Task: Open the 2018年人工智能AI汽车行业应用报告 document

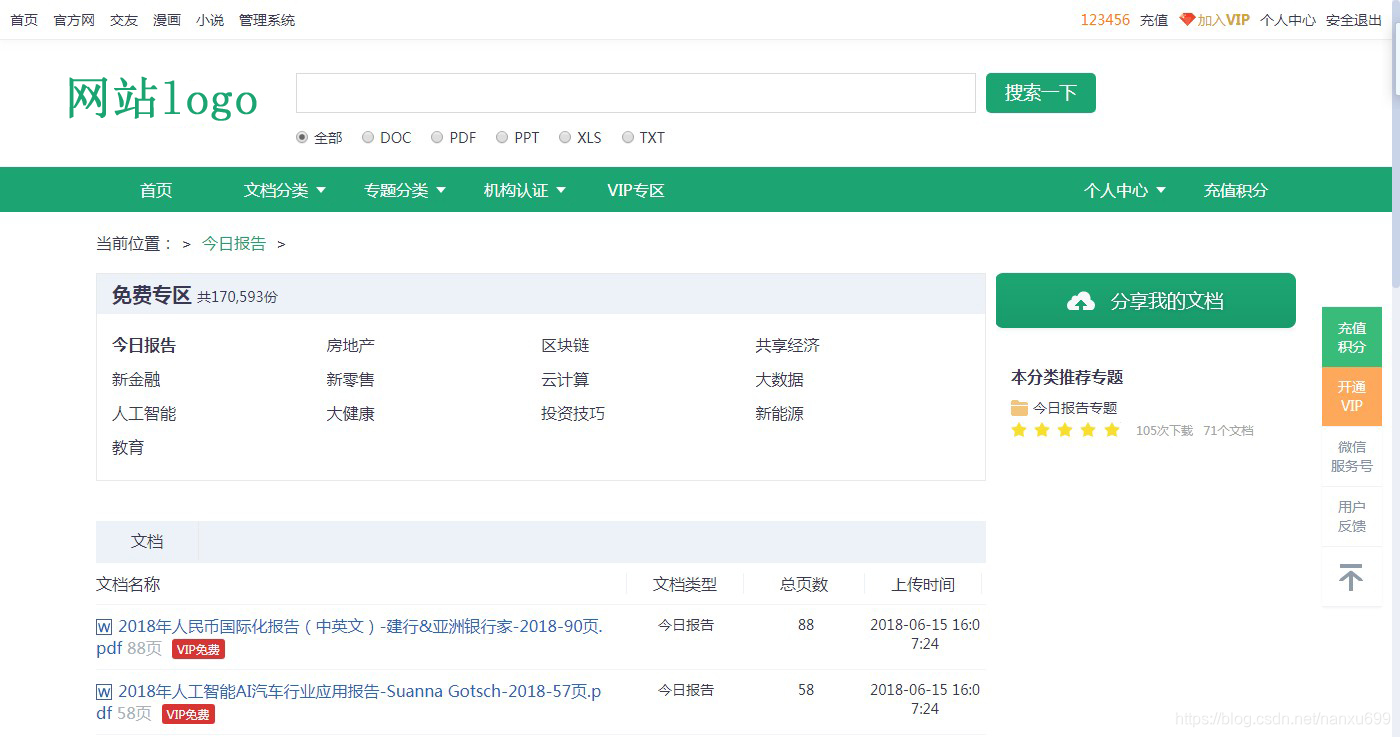Action: coord(349,702)
